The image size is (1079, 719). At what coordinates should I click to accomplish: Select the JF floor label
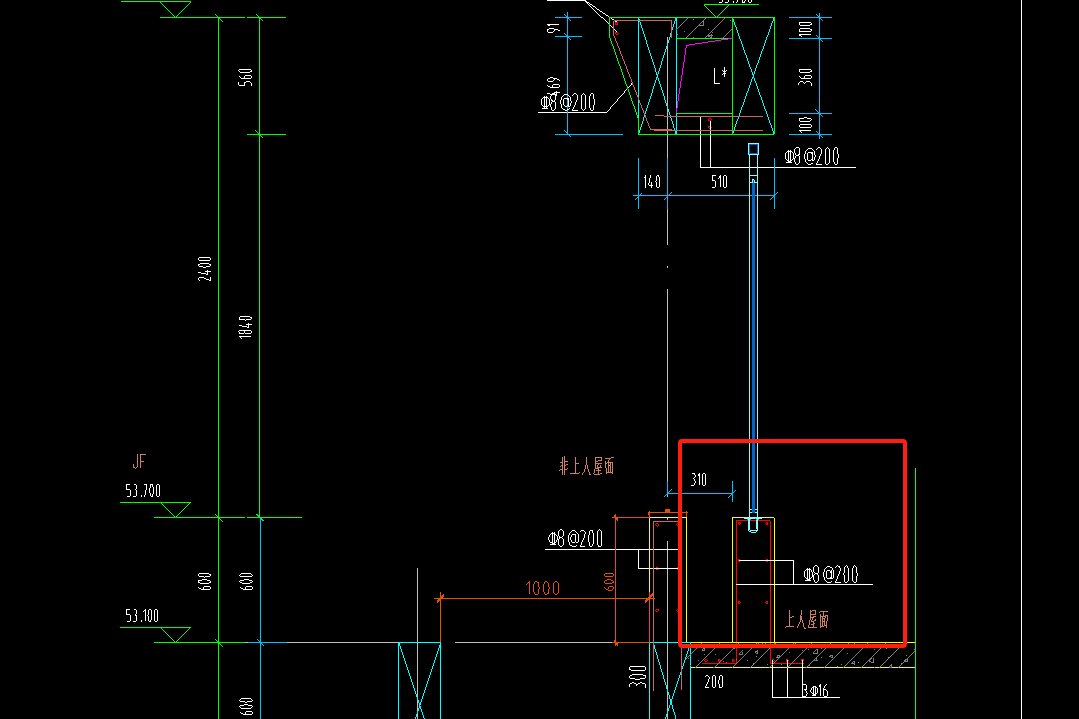click(x=138, y=461)
